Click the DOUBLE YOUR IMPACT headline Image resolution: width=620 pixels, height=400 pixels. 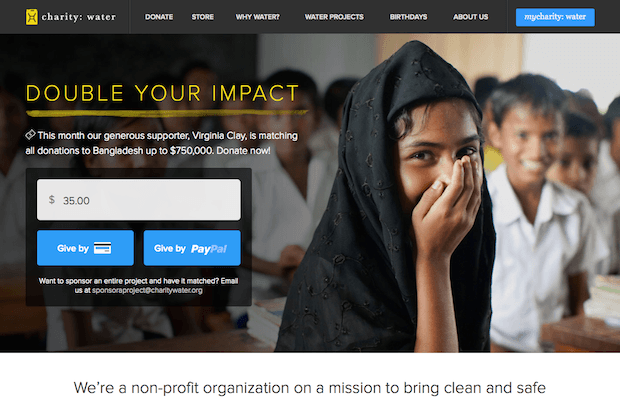coord(163,93)
